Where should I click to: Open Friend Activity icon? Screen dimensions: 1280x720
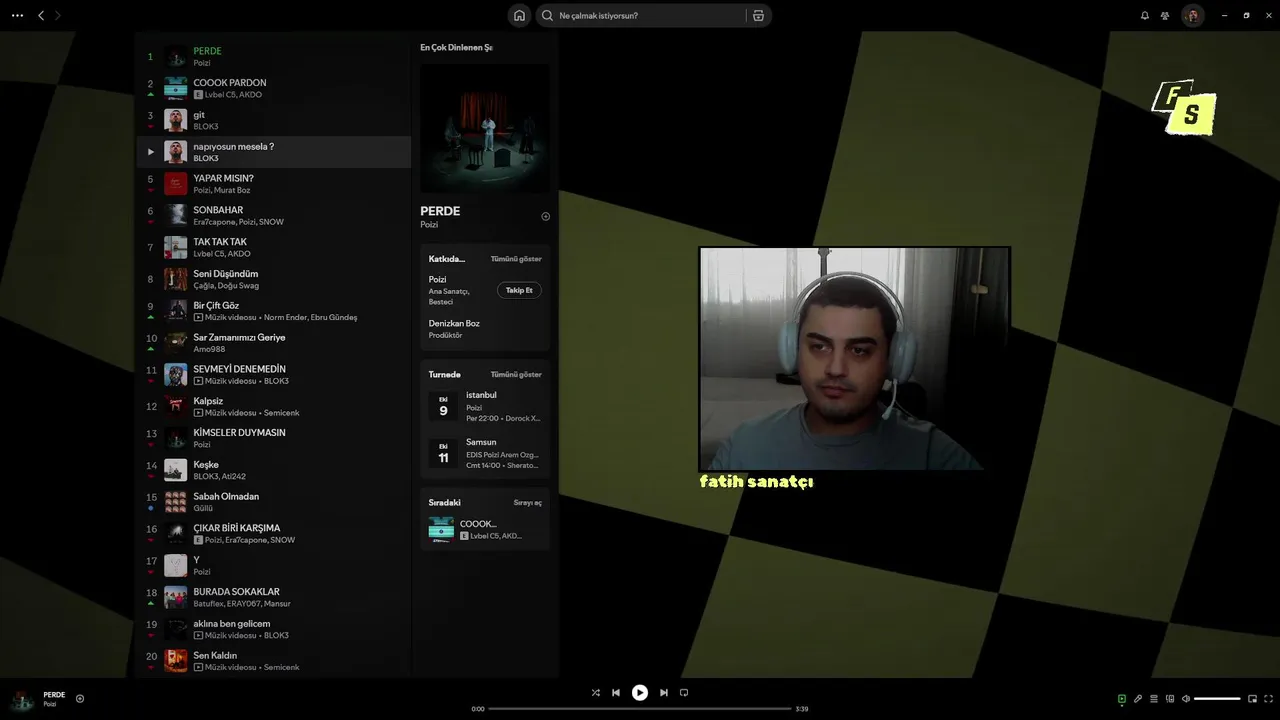tap(1165, 15)
